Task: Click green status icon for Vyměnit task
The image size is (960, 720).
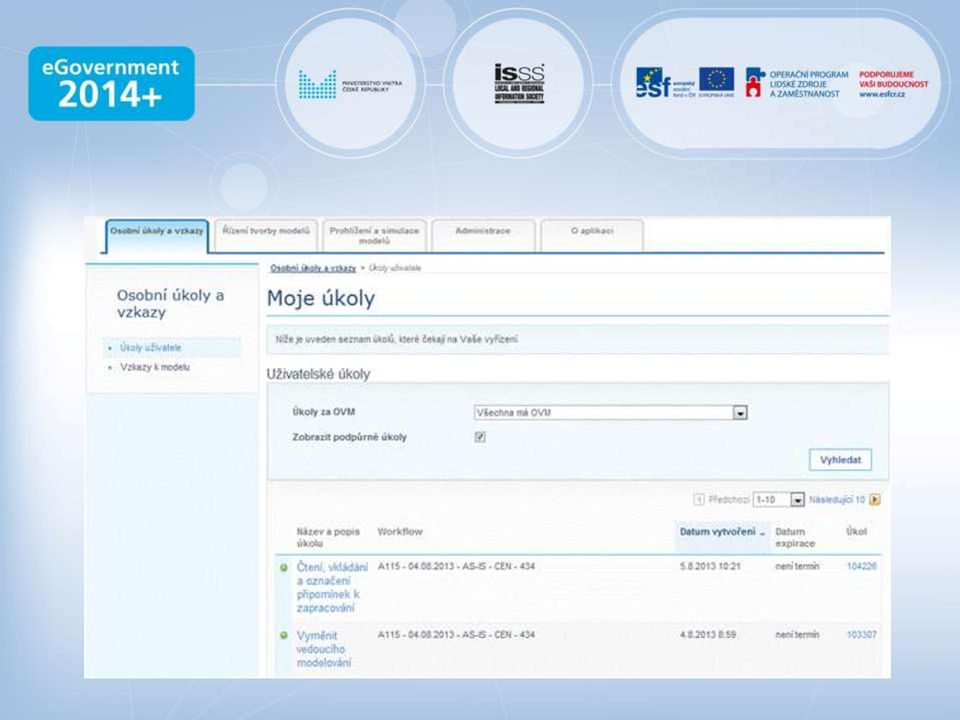Action: [283, 636]
